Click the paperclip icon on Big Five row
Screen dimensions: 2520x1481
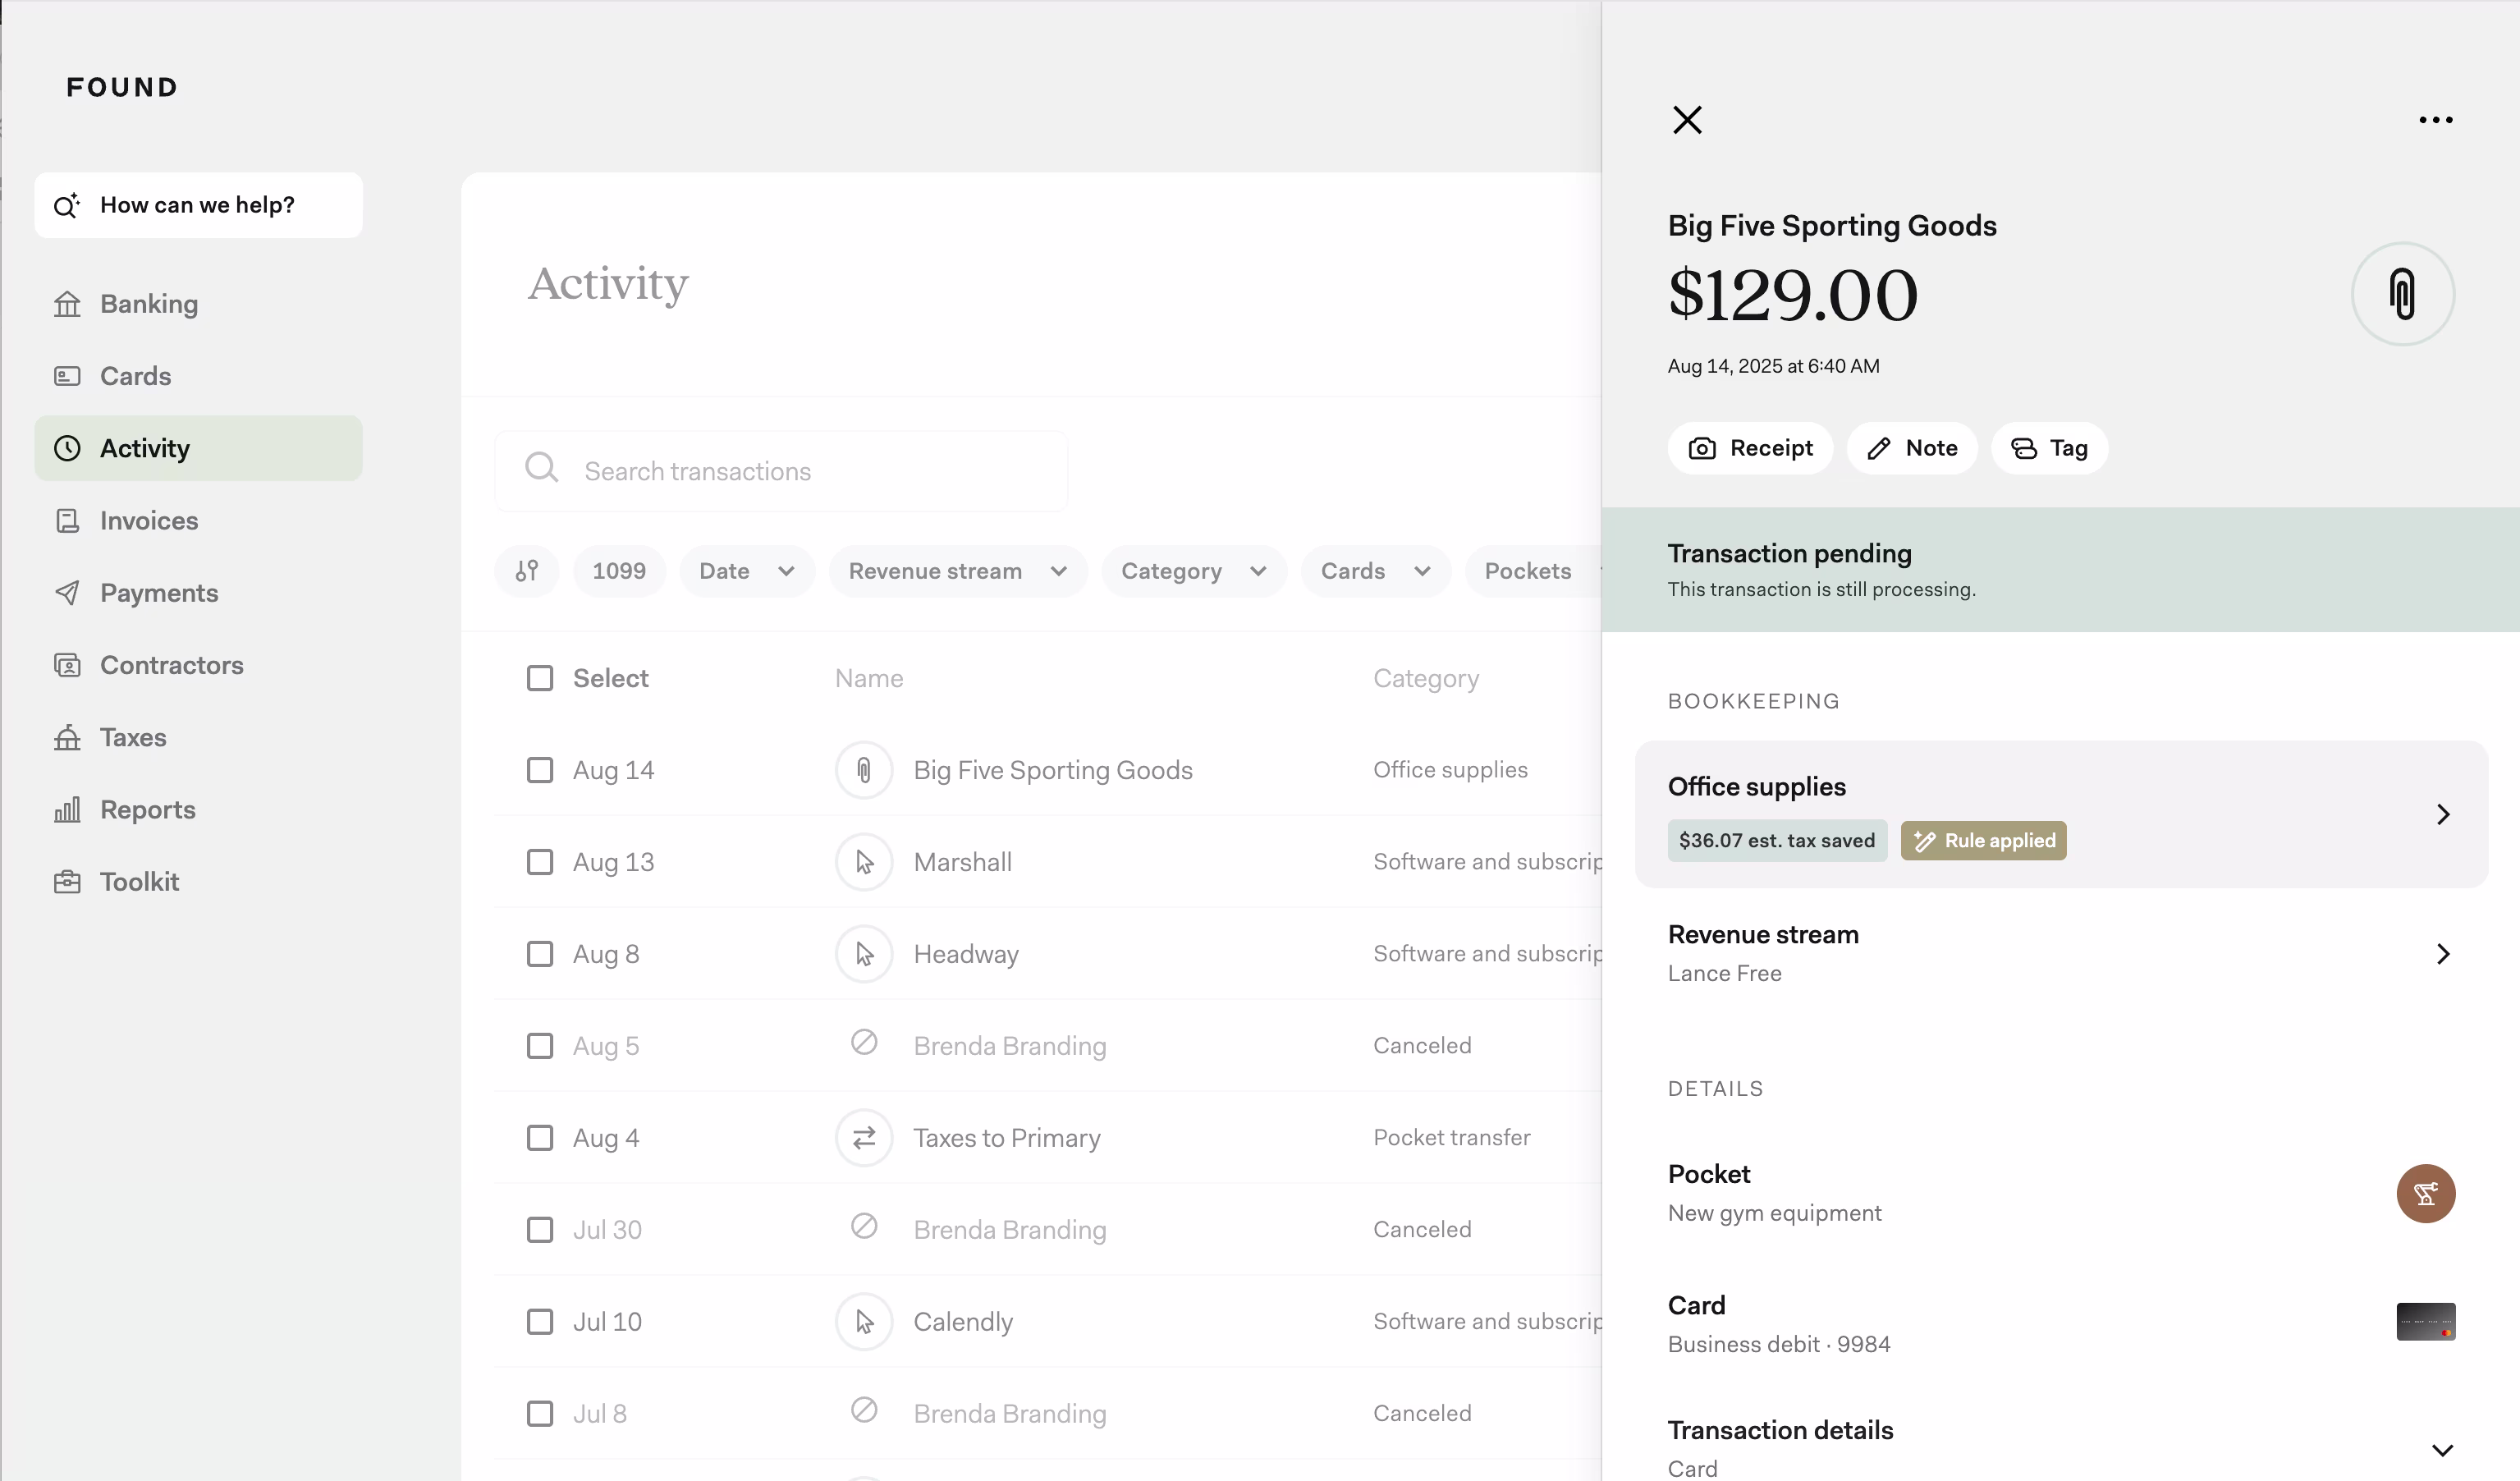point(864,770)
